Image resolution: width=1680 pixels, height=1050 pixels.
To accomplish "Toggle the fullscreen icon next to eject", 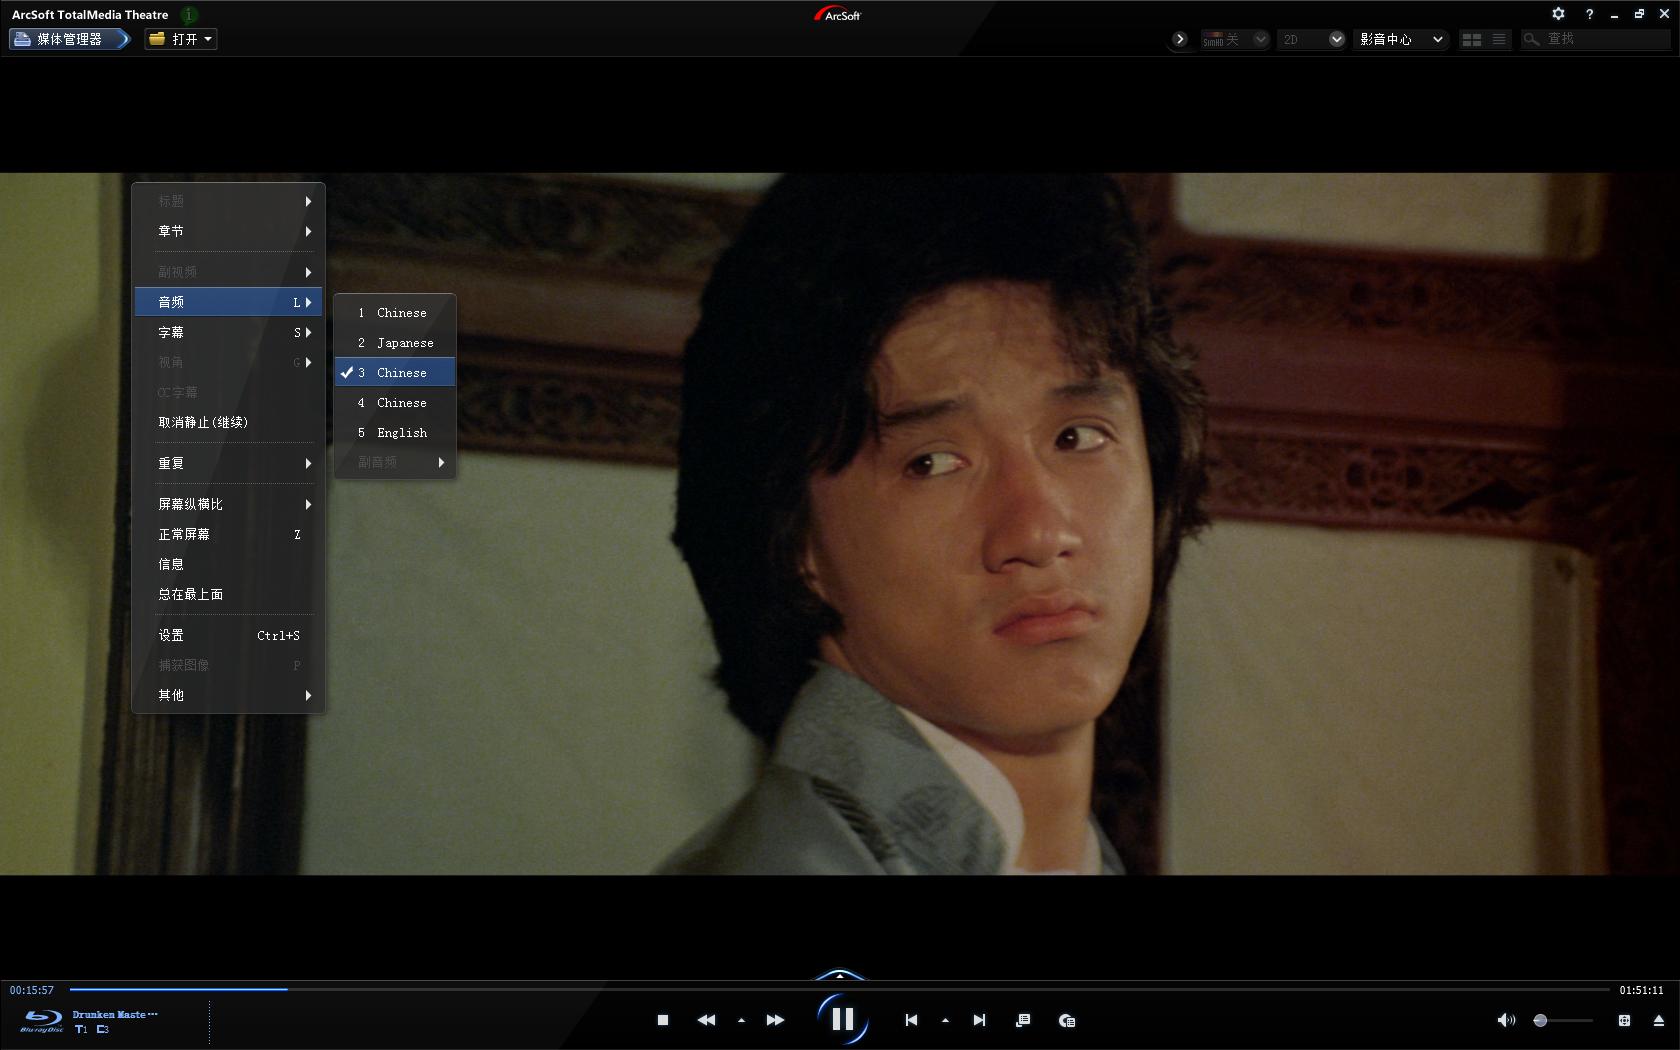I will (x=1624, y=1020).
